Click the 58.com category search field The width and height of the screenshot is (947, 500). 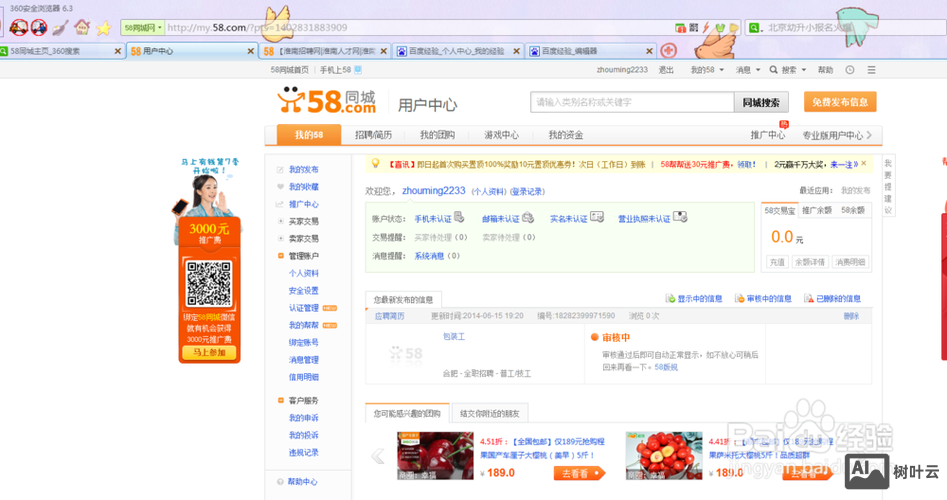pos(632,103)
